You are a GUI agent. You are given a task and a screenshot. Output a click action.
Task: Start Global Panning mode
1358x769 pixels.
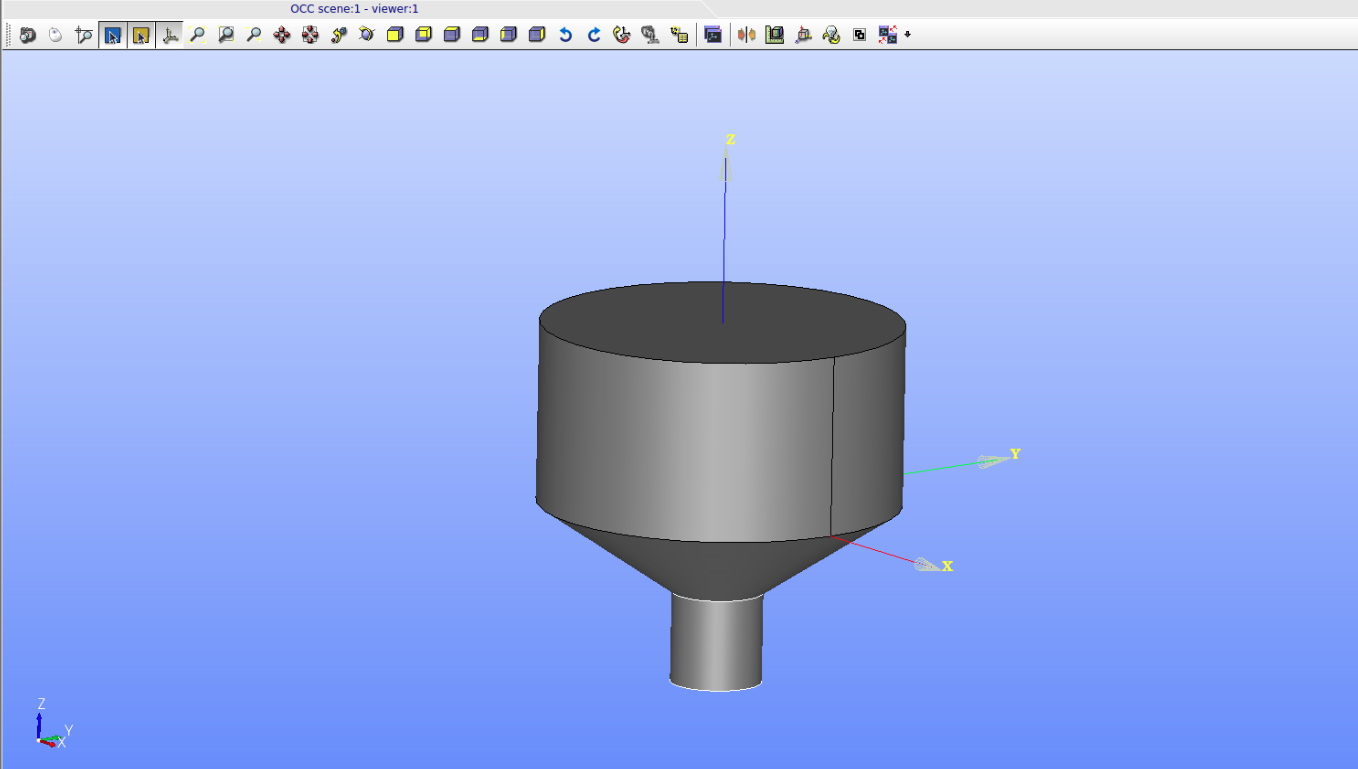pyautogui.click(x=309, y=35)
